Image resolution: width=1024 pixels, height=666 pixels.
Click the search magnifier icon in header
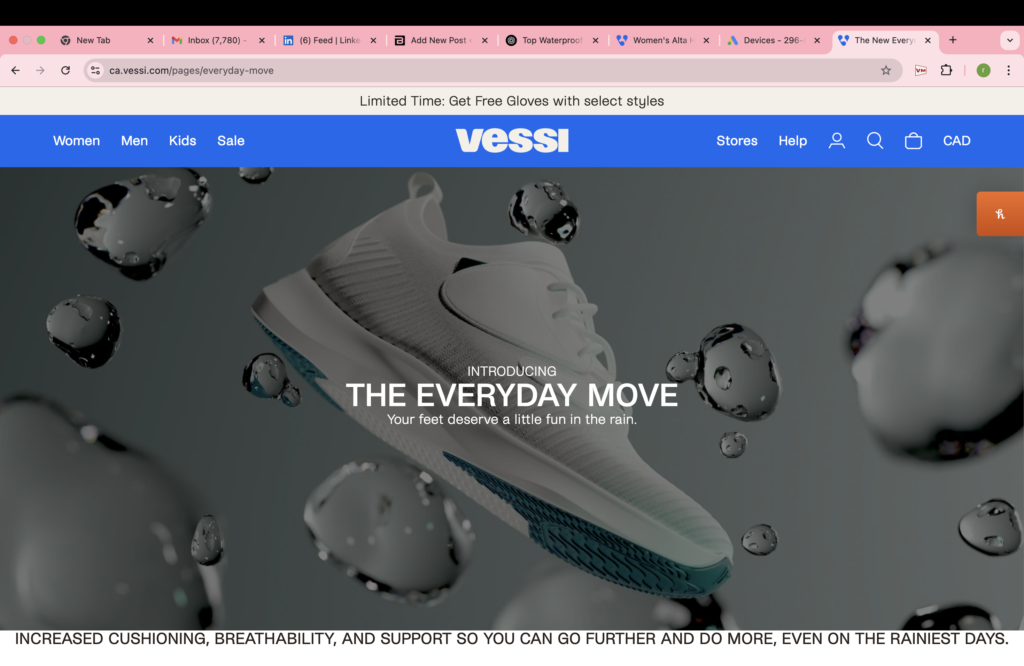coord(875,141)
